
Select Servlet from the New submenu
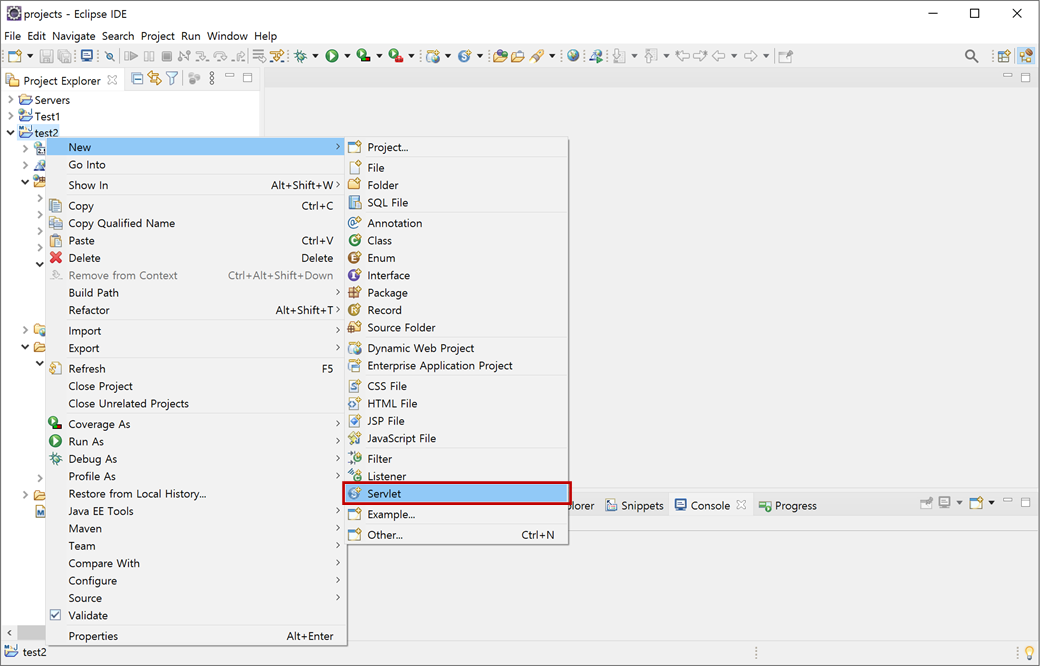[457, 494]
